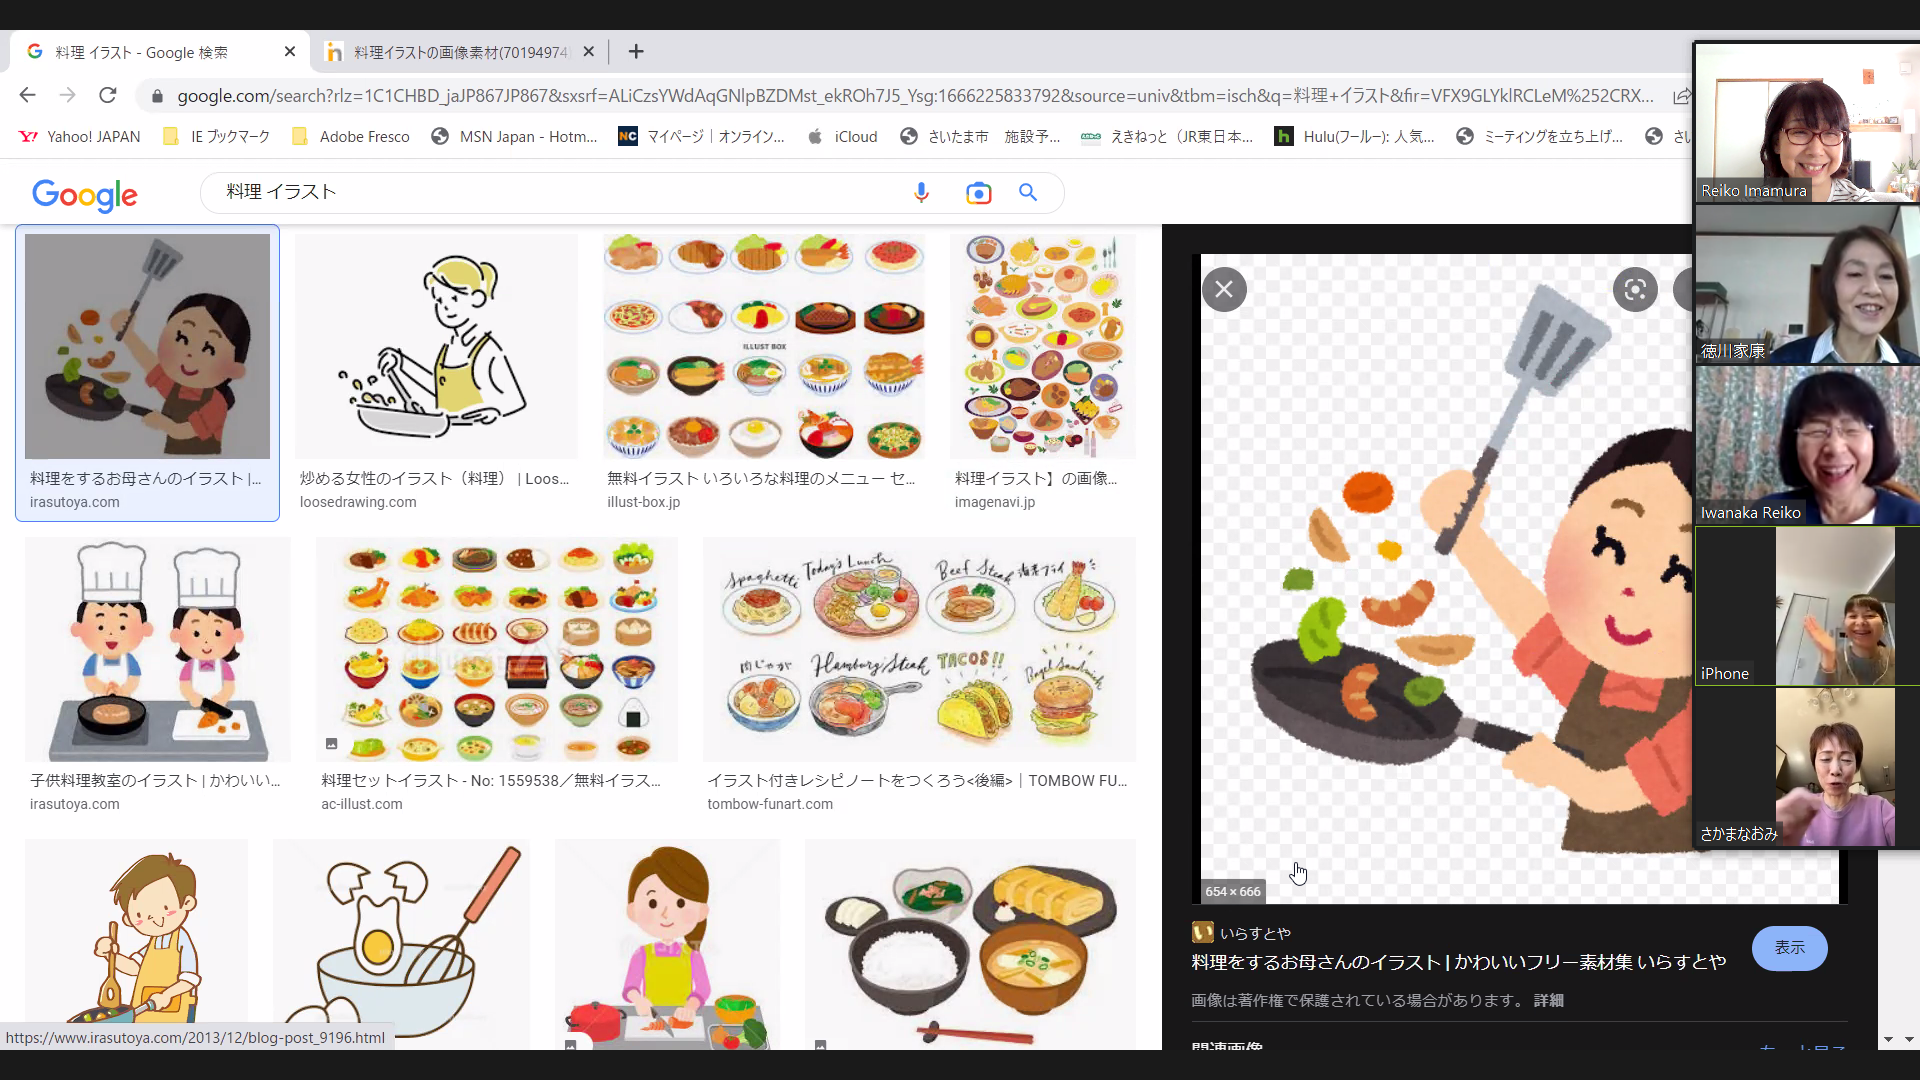Open the Adobe Fresco bookmark folder
The height and width of the screenshot is (1080, 1920).
click(x=351, y=136)
